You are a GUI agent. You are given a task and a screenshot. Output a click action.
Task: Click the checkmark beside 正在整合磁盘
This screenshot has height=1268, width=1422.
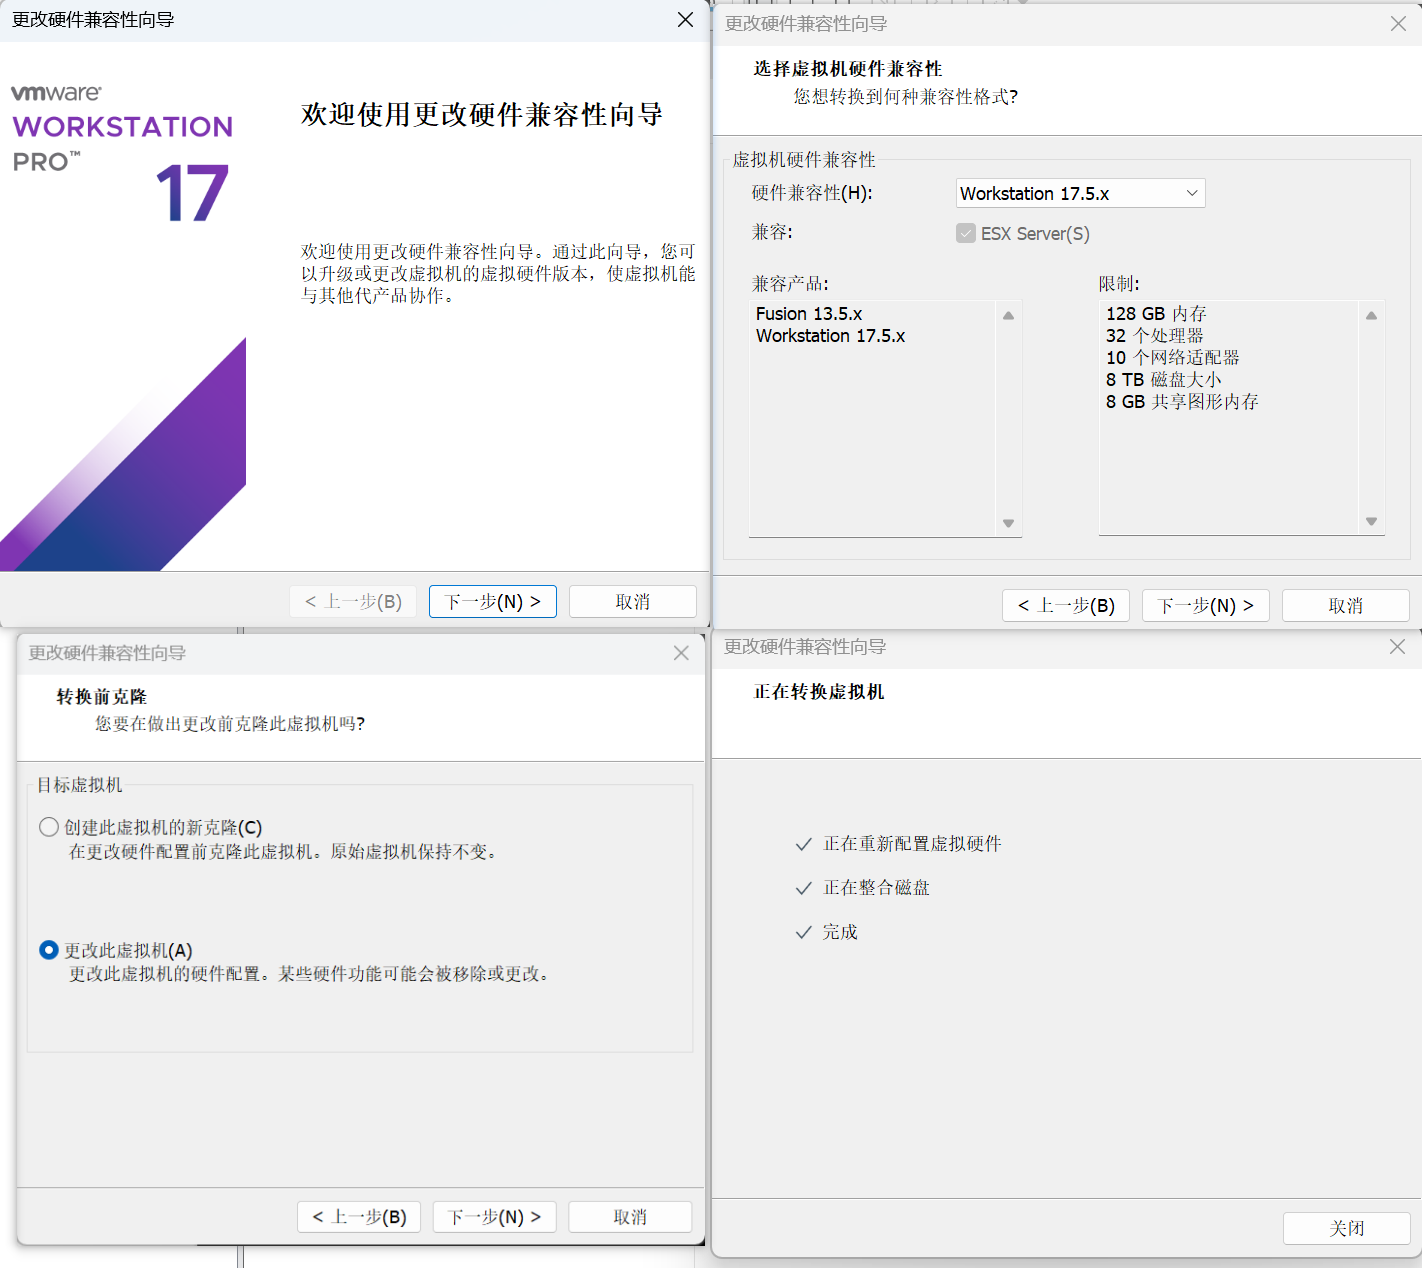(803, 888)
